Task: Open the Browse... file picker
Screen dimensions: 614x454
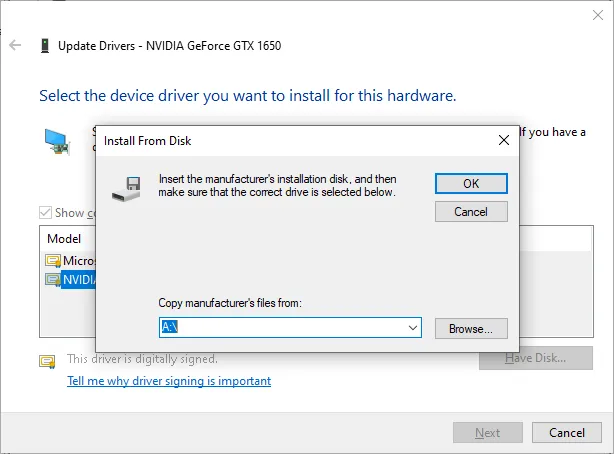Action: (x=471, y=328)
